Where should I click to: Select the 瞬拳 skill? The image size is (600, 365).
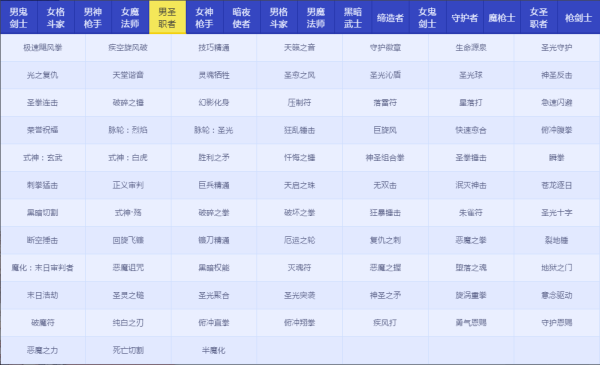click(x=557, y=158)
